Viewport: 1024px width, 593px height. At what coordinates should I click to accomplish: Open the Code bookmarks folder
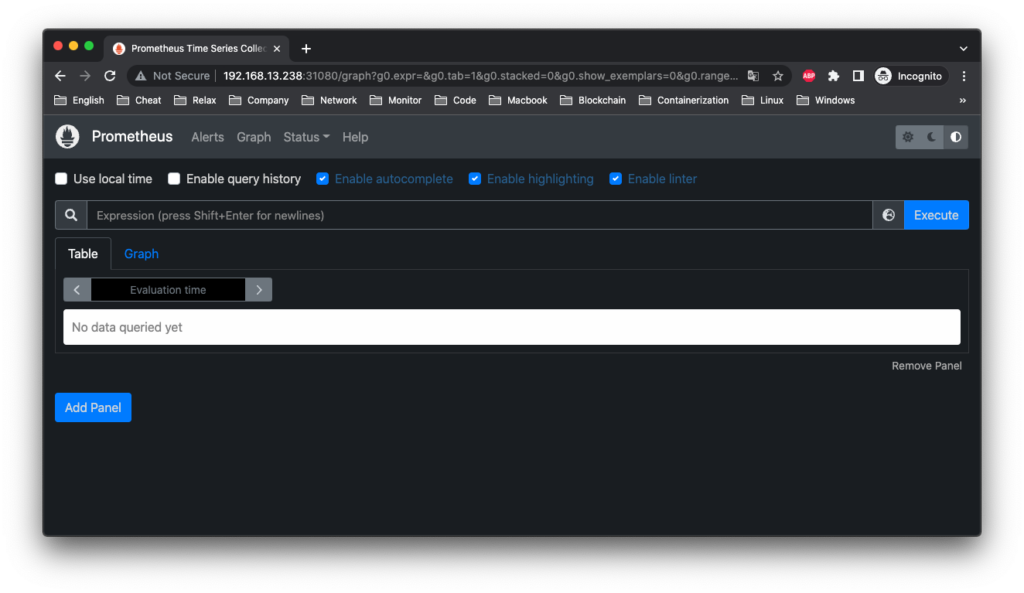[x=455, y=100]
